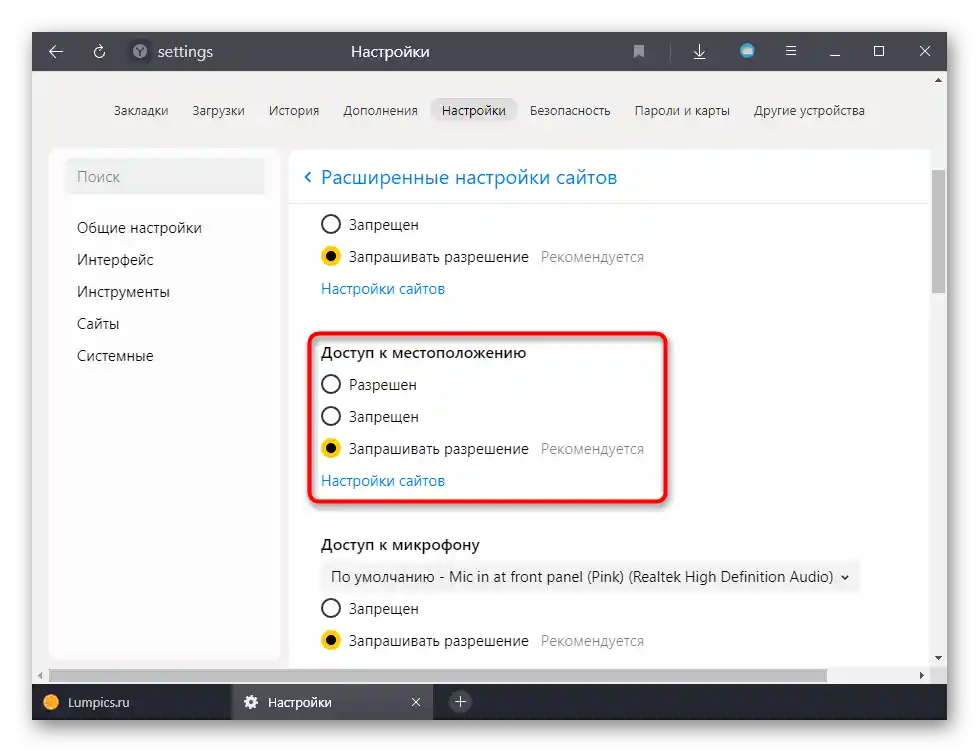The width and height of the screenshot is (979, 752).
Task: Click the horizontal scrollbar thumb
Action: 438,675
